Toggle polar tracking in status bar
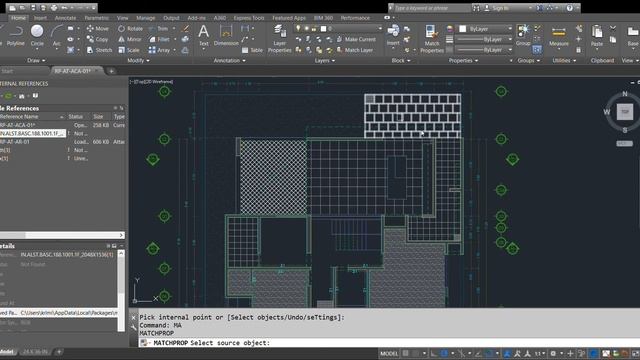 point(444,353)
